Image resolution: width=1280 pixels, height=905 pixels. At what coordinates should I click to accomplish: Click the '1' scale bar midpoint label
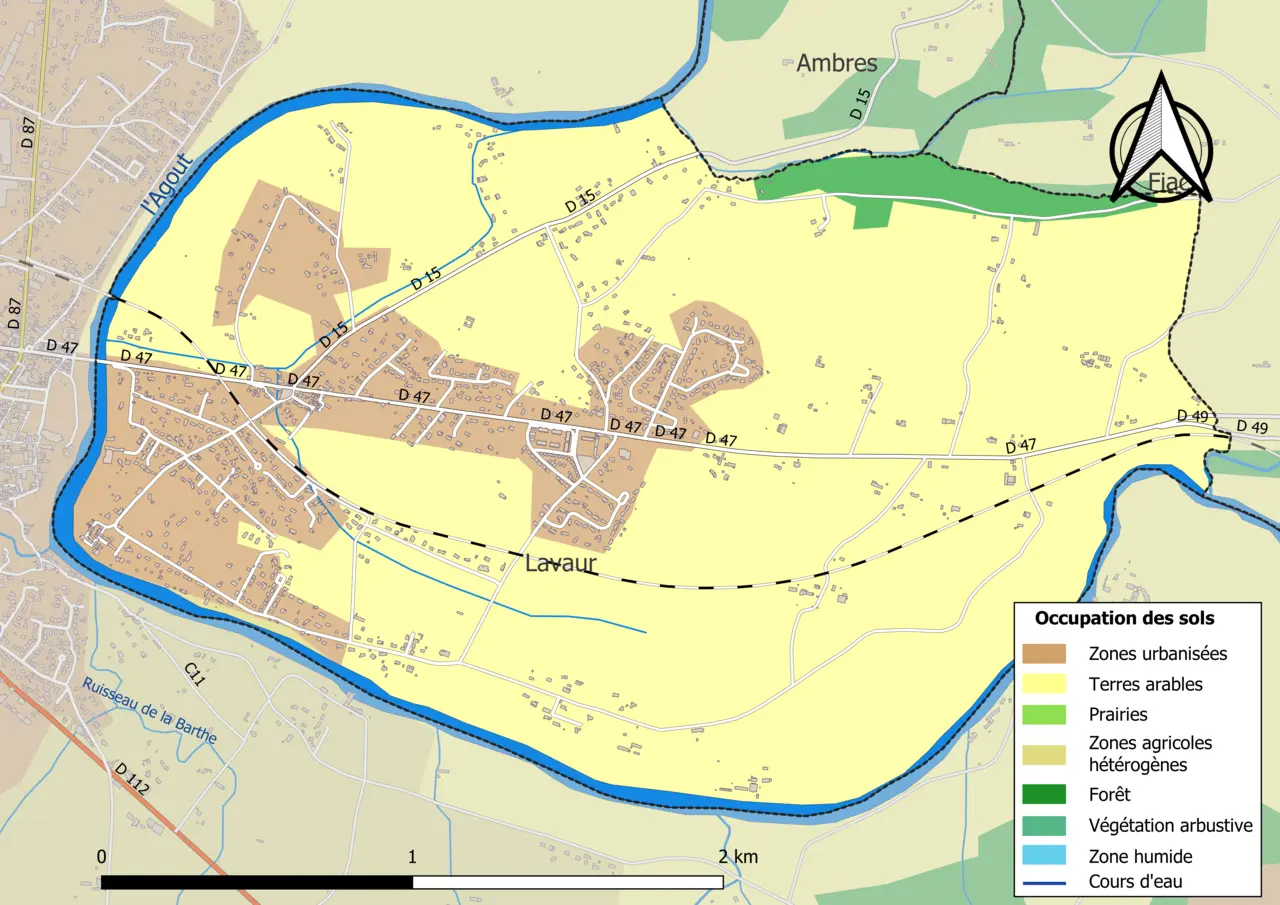tap(412, 857)
